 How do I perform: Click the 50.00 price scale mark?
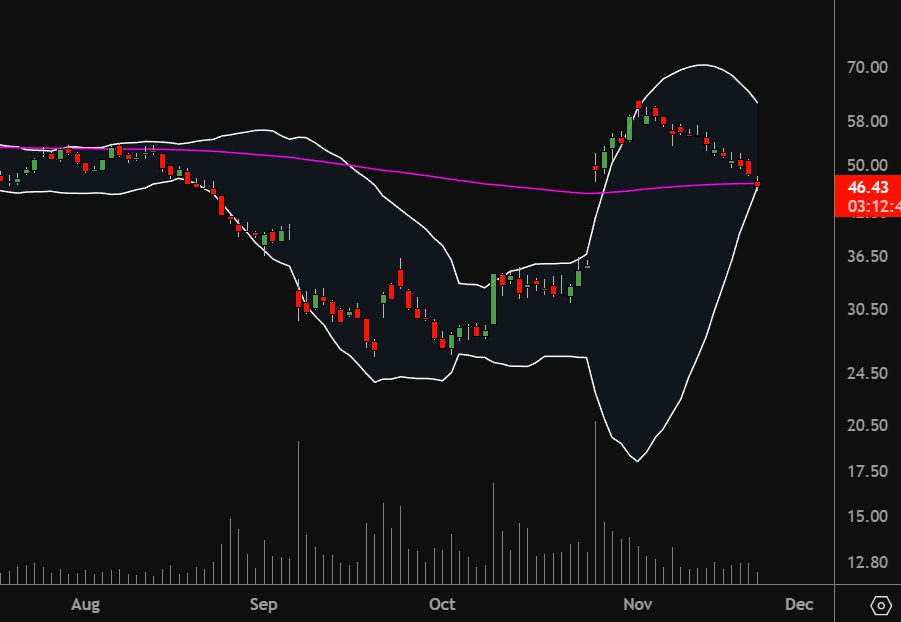(x=866, y=165)
